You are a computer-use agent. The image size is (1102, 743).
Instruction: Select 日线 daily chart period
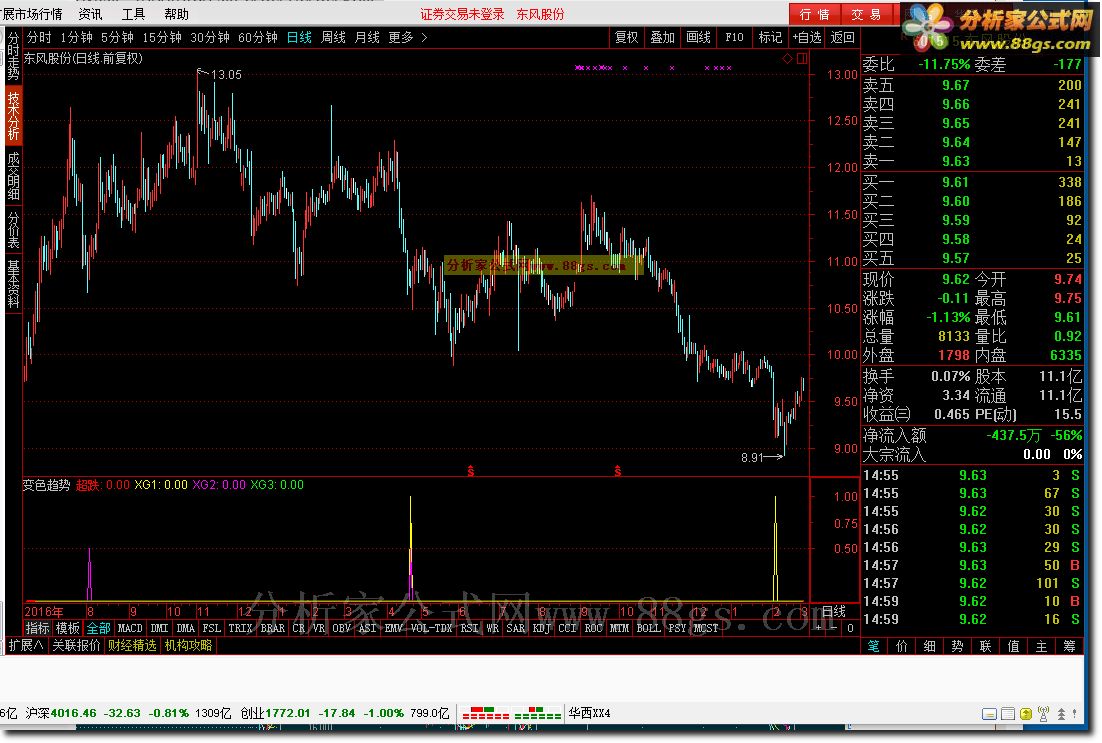pyautogui.click(x=299, y=37)
